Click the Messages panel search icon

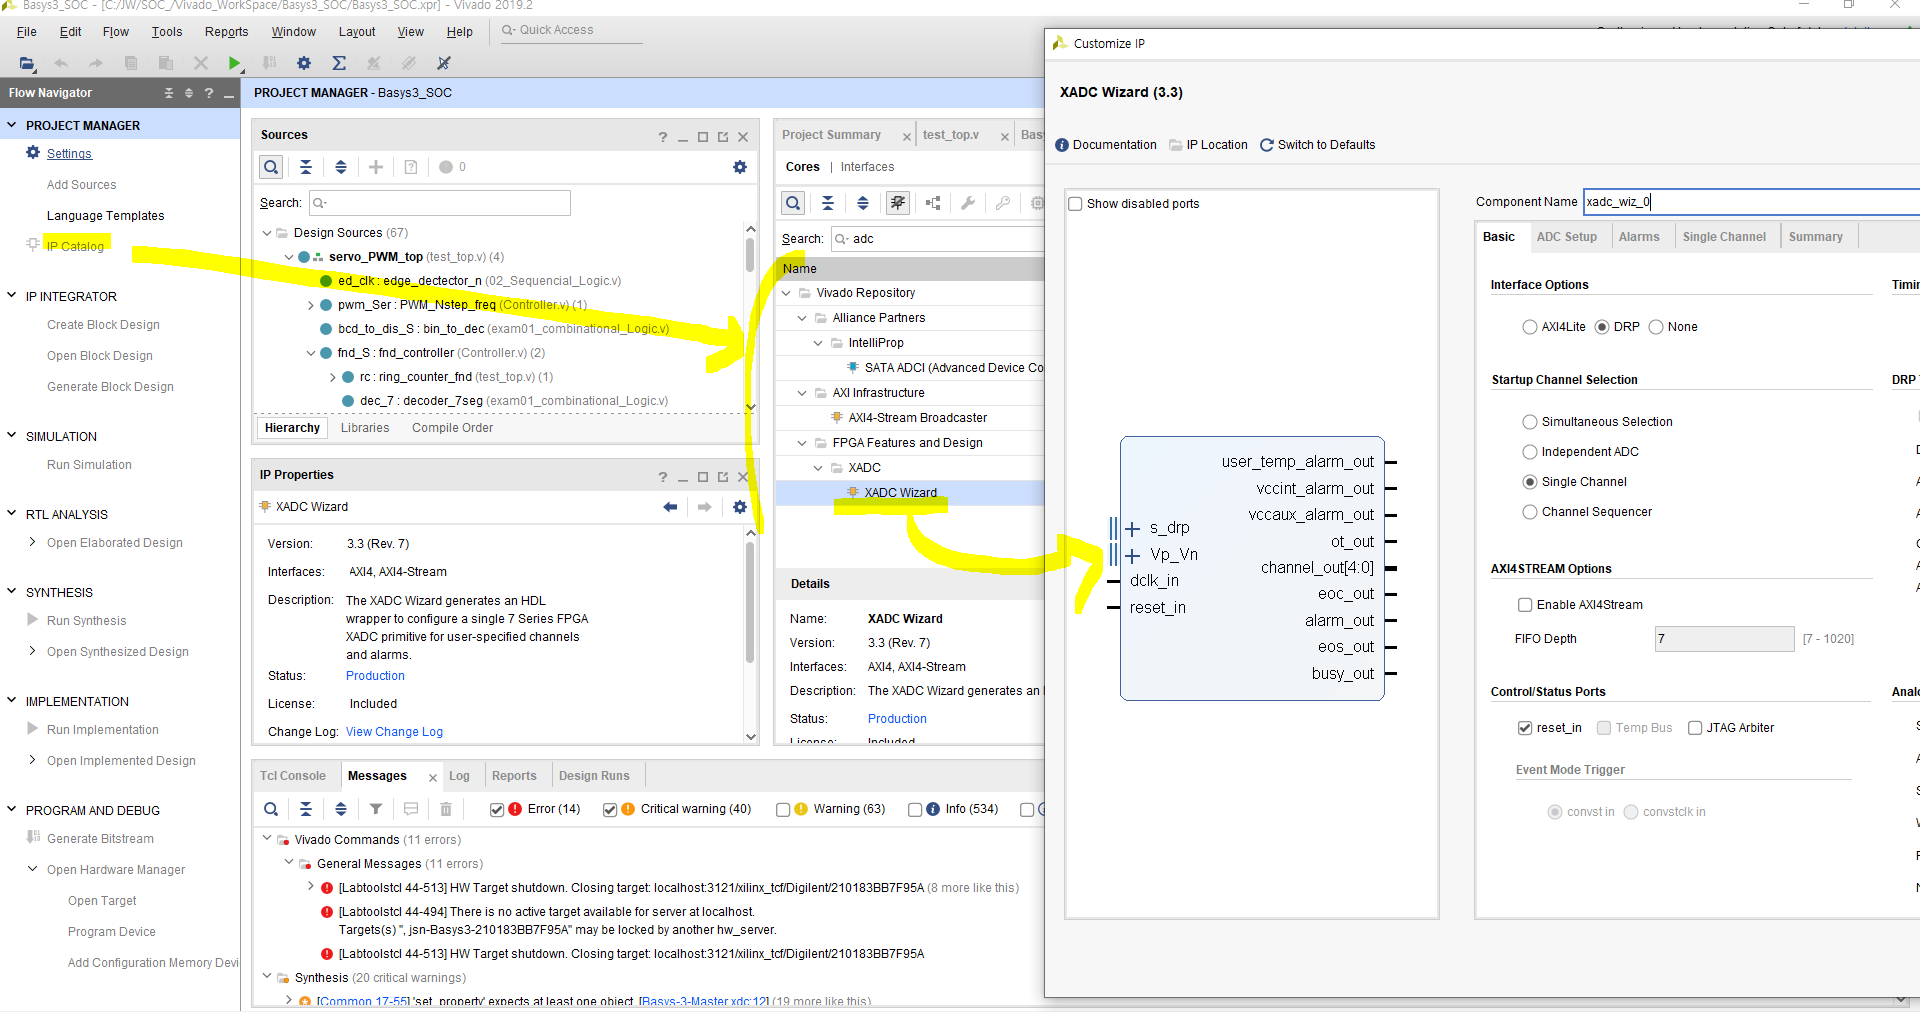(271, 809)
